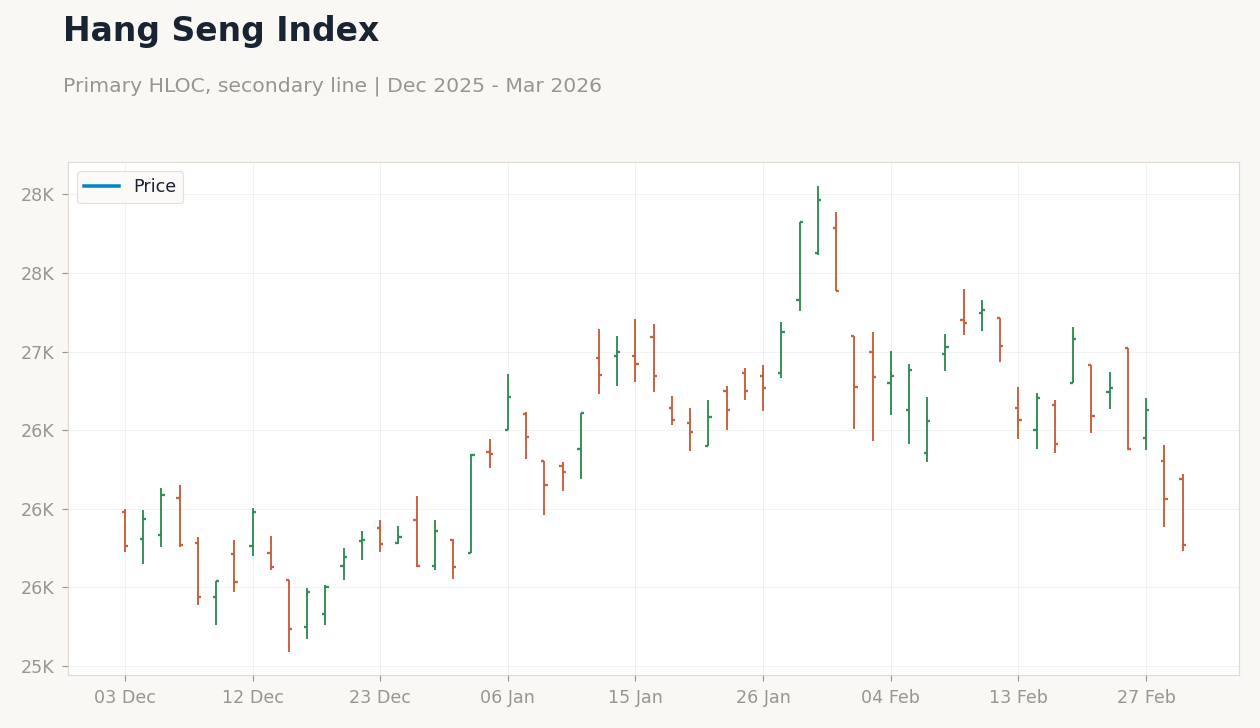
Task: Click the subtitle about Primary HLOC
Action: tap(332, 86)
